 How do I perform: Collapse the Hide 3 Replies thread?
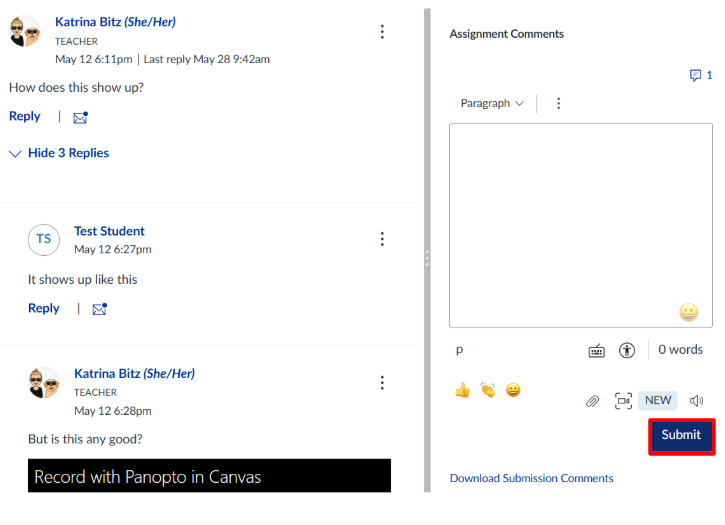[x=59, y=153]
